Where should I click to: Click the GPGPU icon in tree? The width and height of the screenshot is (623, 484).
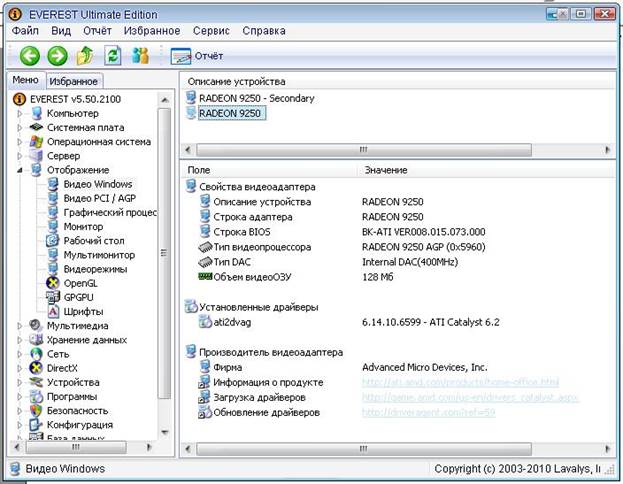(x=52, y=297)
